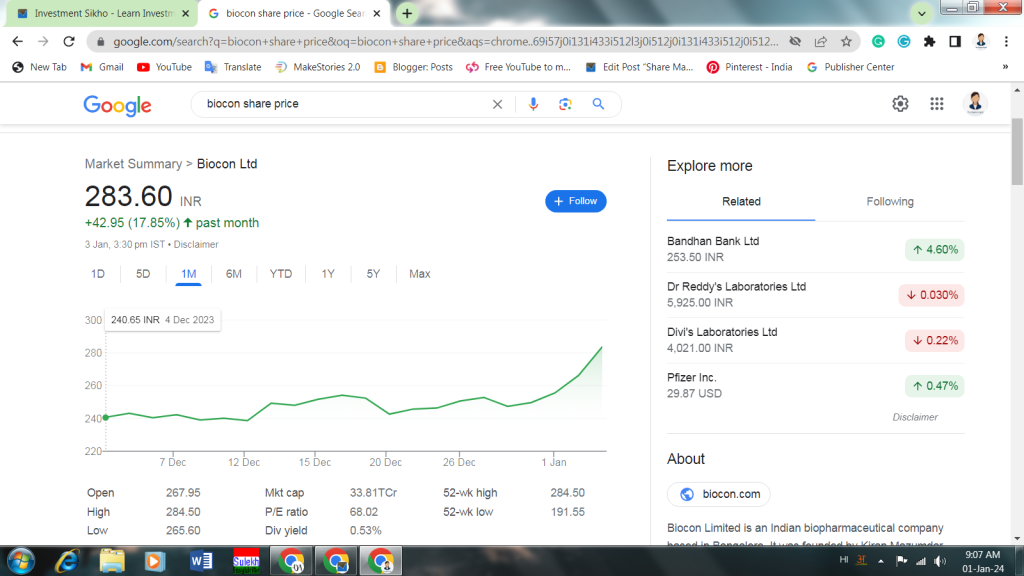The width and height of the screenshot is (1024, 576).
Task: Follow Biocon Ltd stock
Action: pos(575,201)
